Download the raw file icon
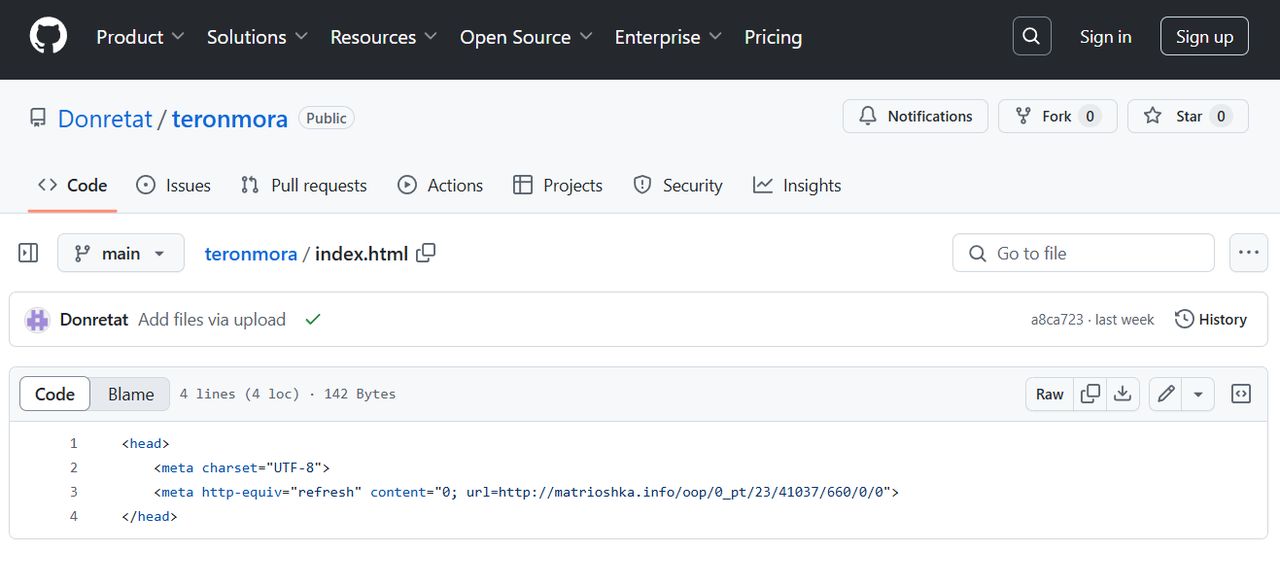The image size is (1280, 586). tap(1123, 394)
